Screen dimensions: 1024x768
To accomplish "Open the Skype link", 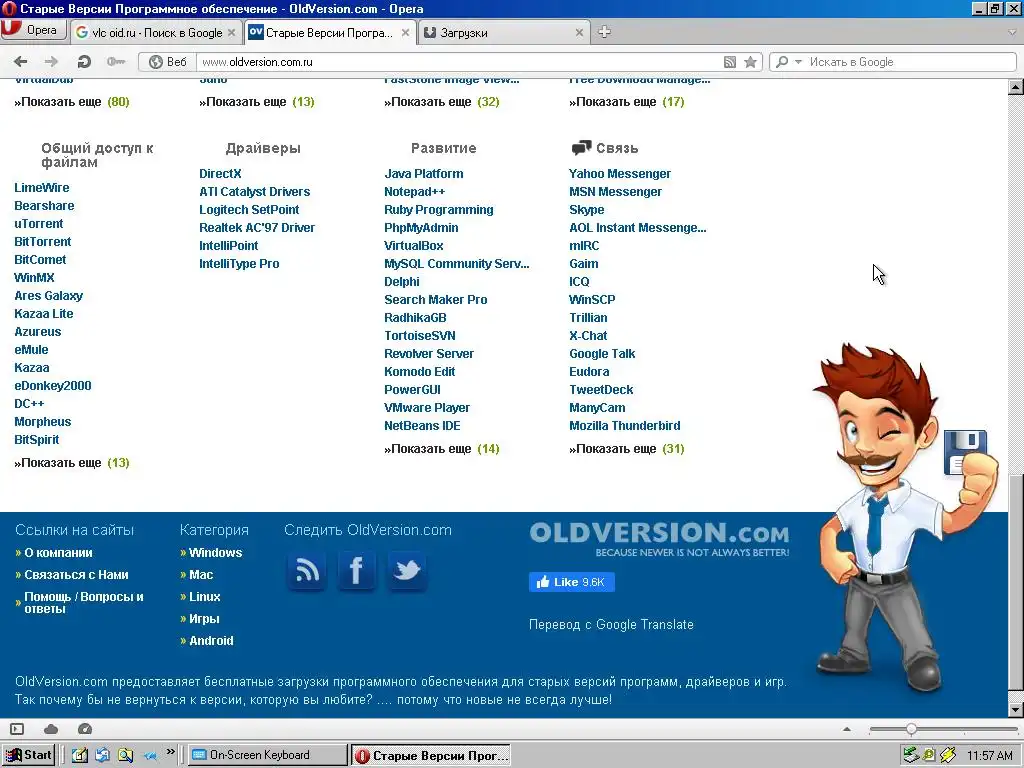I will pos(586,210).
